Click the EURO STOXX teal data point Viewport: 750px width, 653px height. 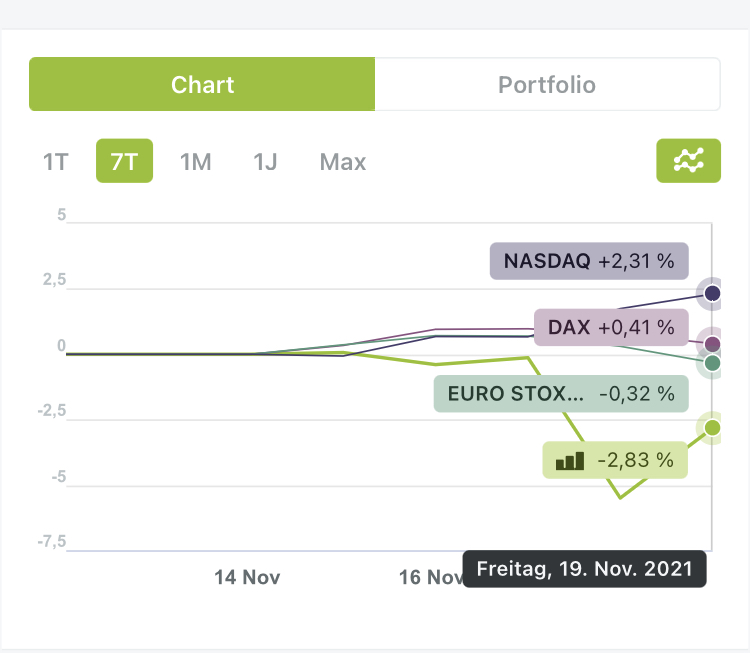712,363
